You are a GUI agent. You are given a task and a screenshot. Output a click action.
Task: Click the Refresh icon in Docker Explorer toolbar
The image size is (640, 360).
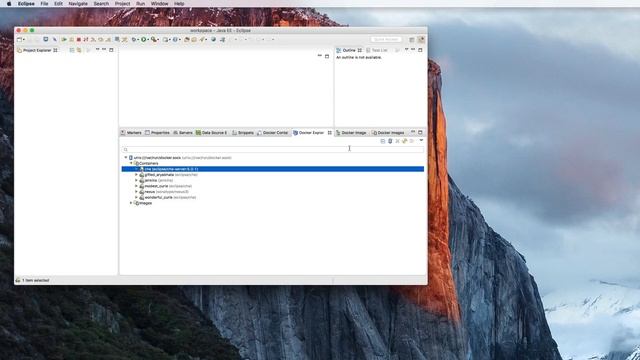click(x=404, y=141)
